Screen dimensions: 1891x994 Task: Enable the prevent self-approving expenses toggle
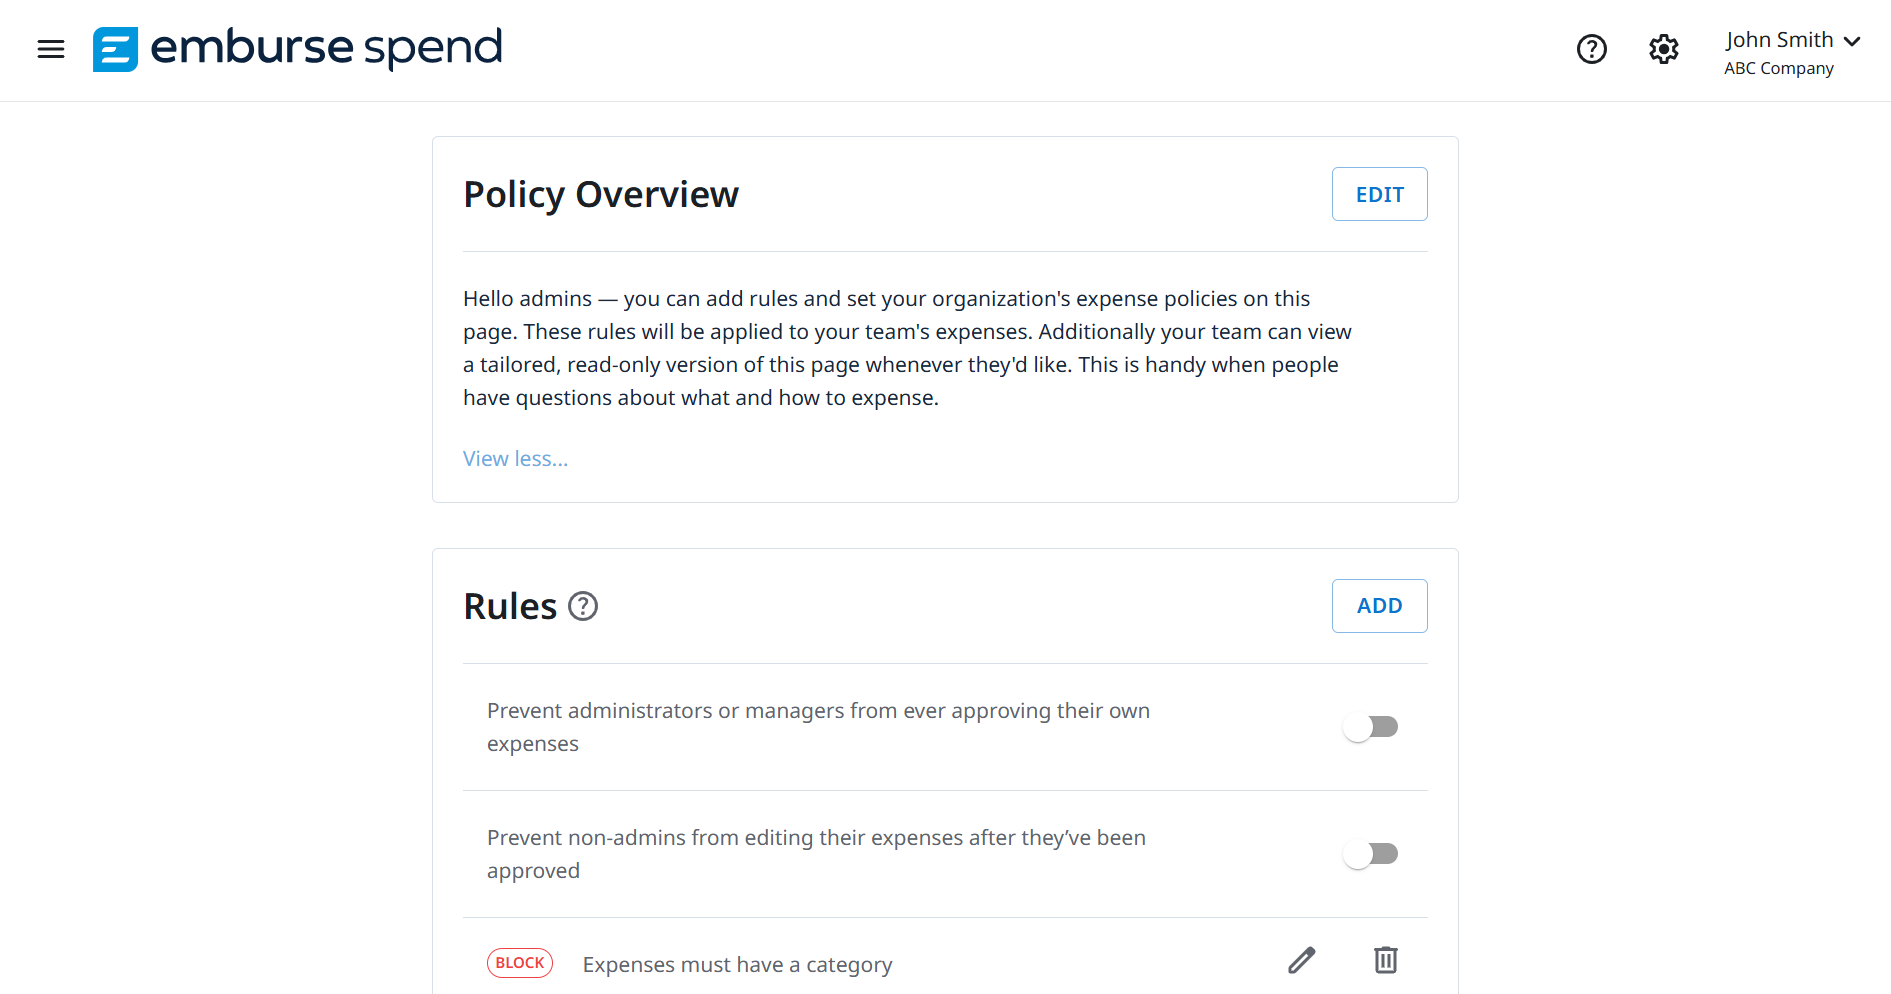tap(1370, 727)
